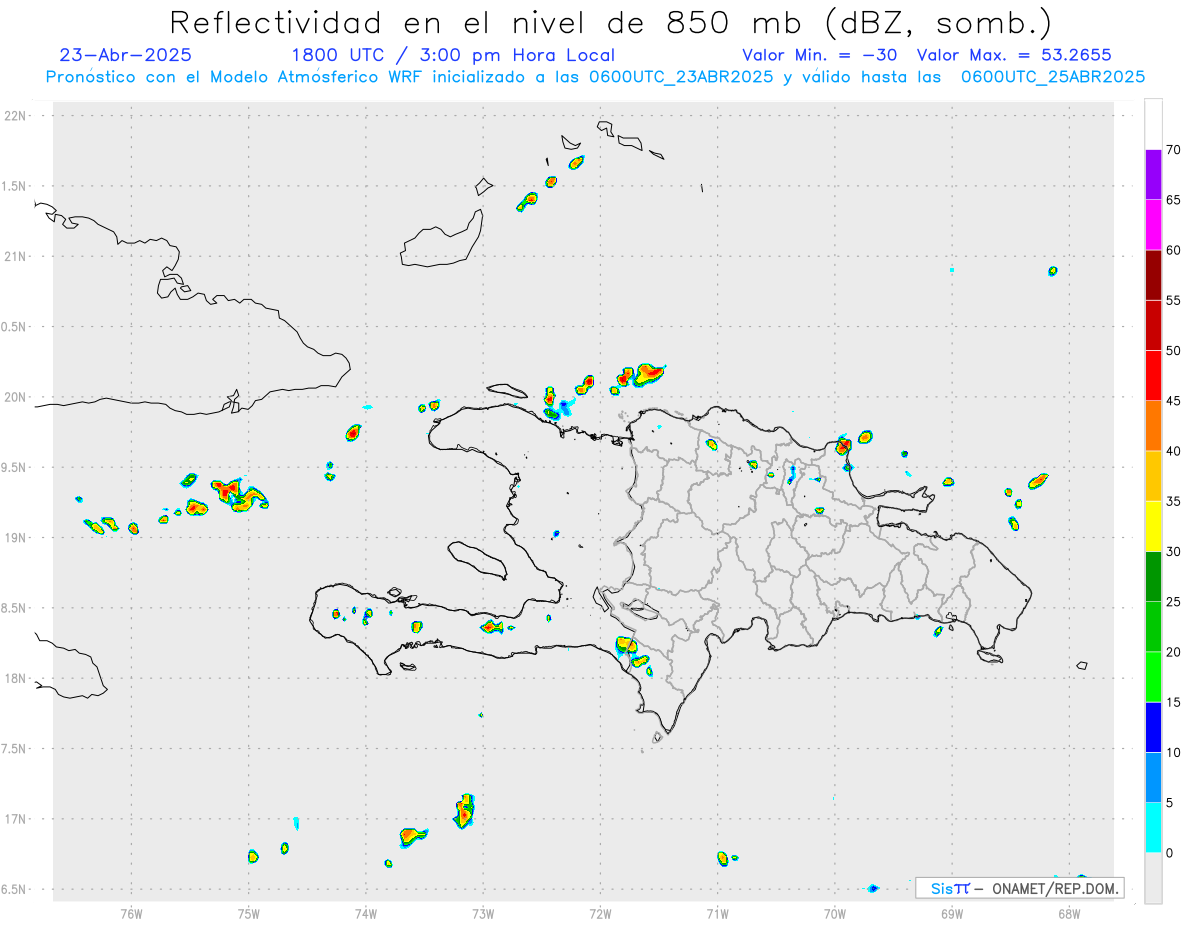Click the '17N' latitude axis label
The height and width of the screenshot is (927, 1200).
point(17,819)
